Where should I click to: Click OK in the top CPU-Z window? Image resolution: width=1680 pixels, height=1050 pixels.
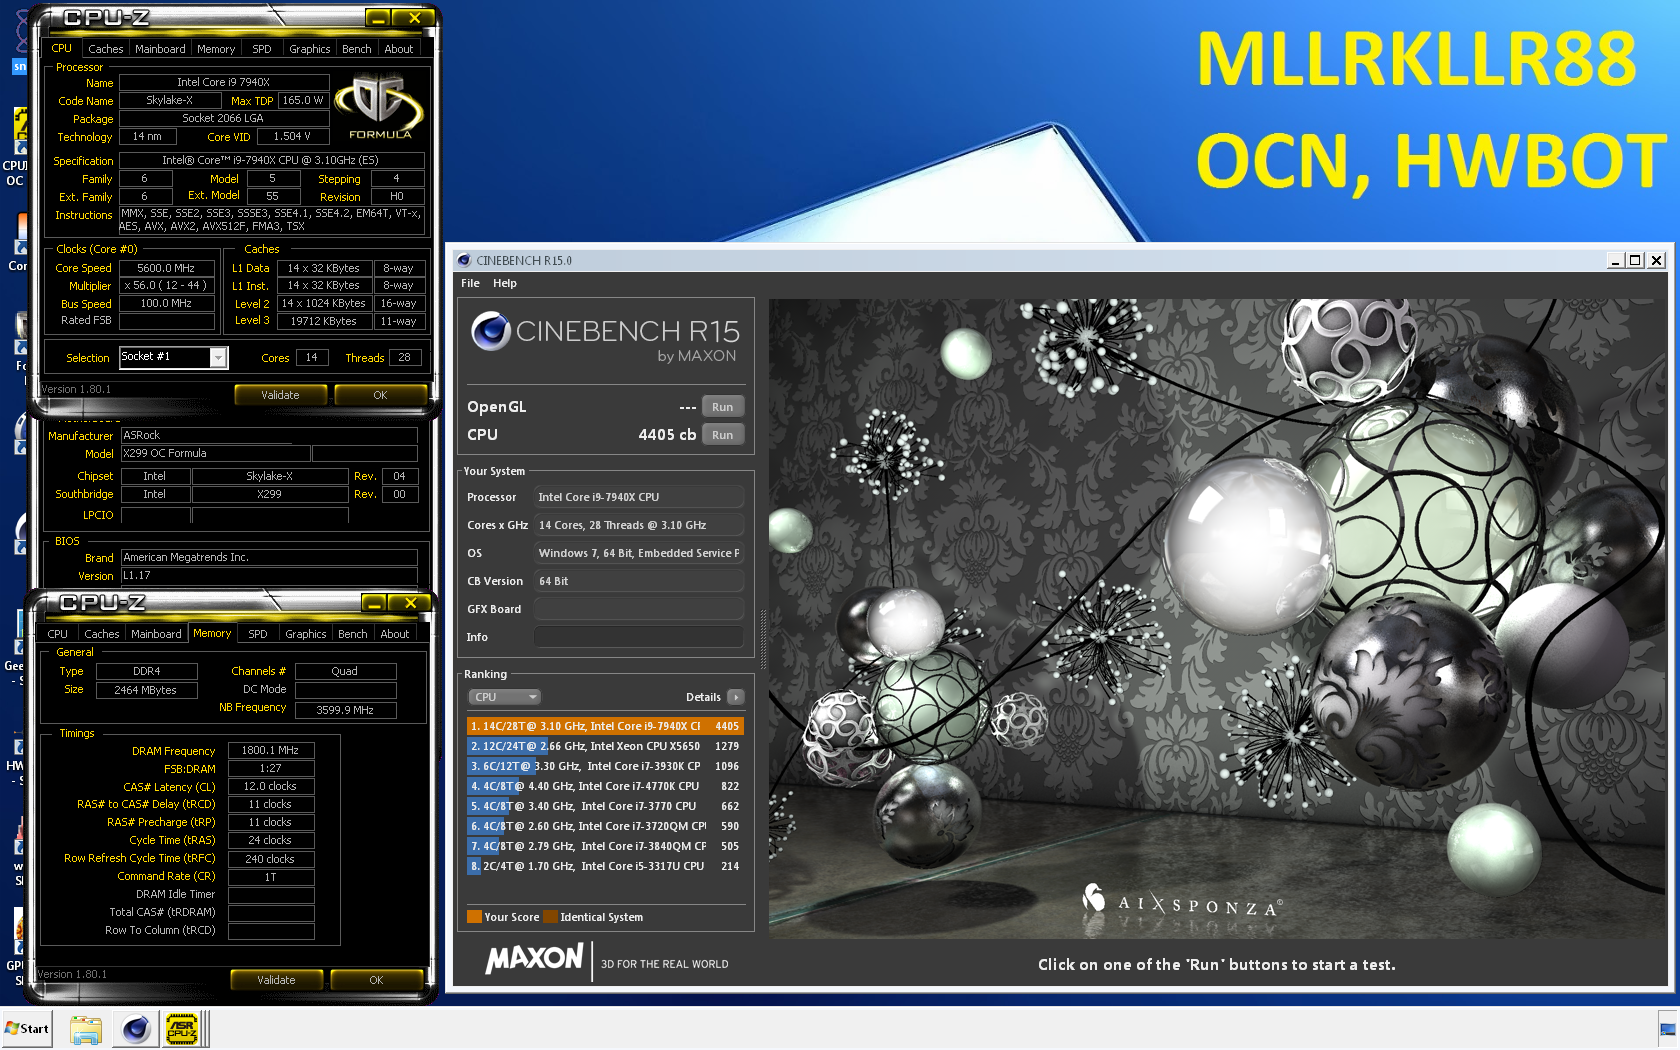point(380,395)
